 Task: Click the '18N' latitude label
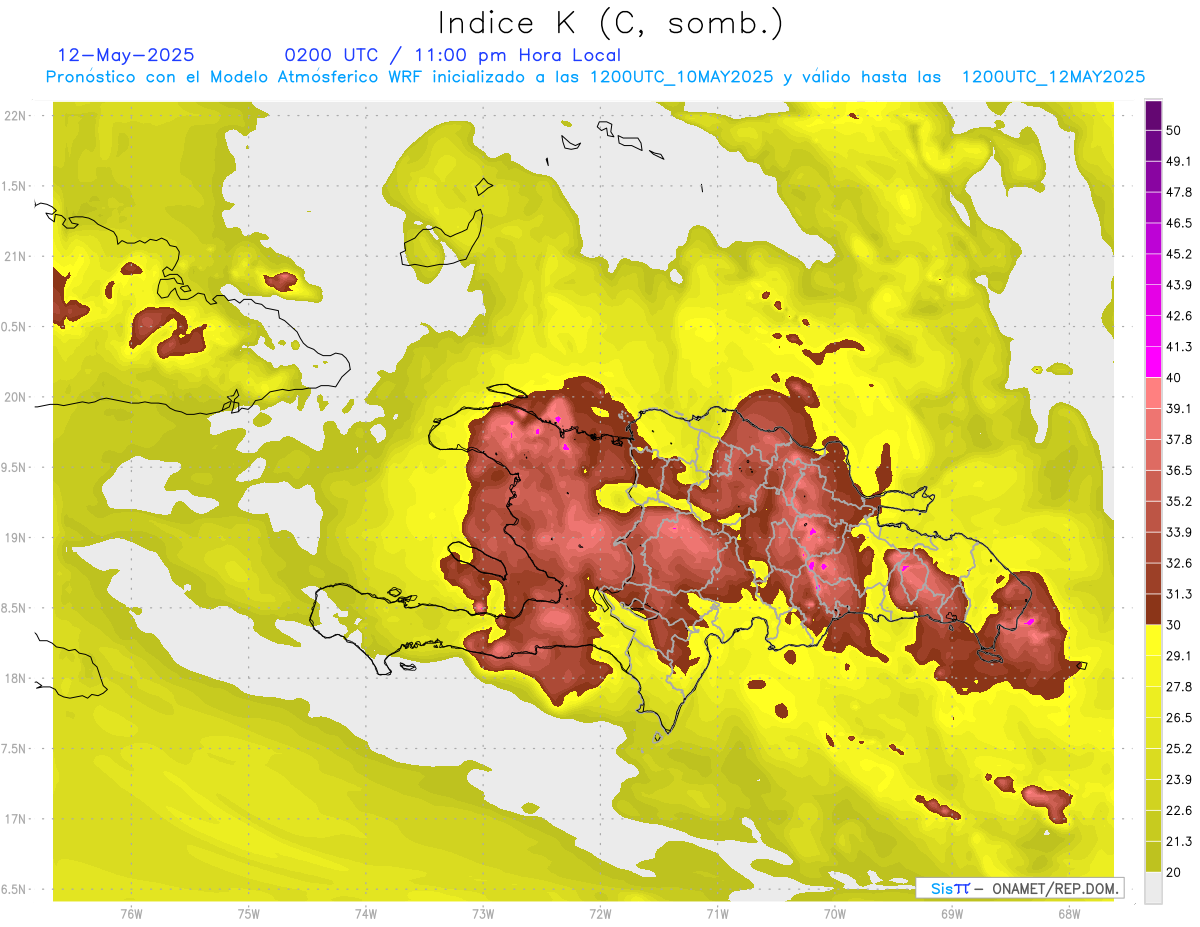[x=17, y=679]
